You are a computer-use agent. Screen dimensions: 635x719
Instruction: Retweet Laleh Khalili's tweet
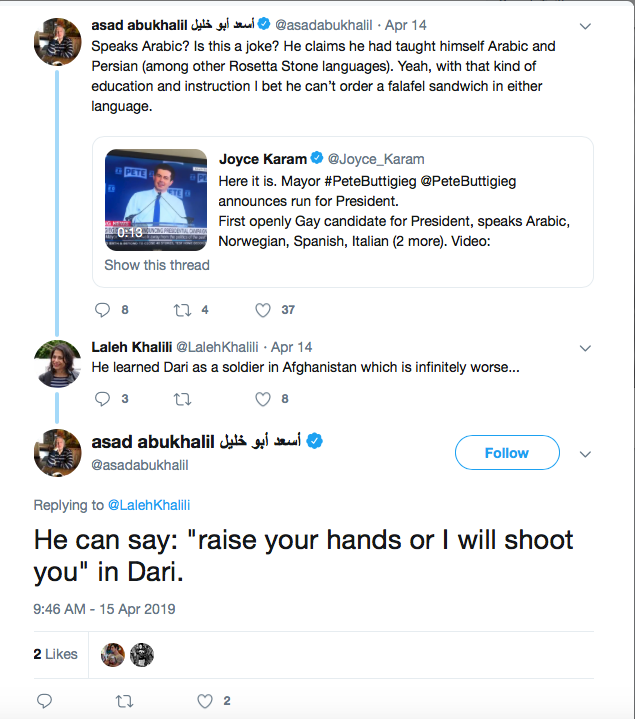tap(182, 399)
